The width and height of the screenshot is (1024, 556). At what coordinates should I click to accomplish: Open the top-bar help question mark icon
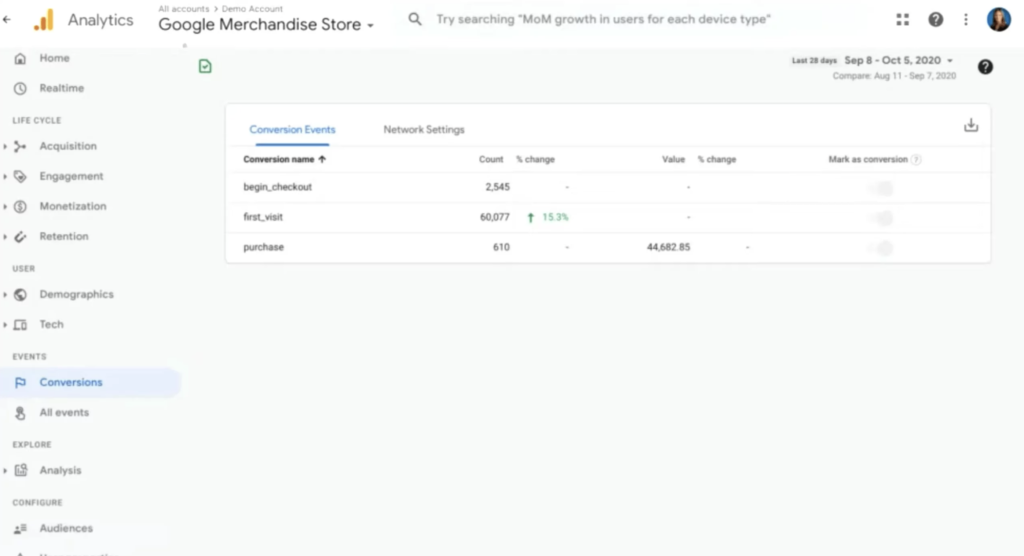tap(935, 20)
